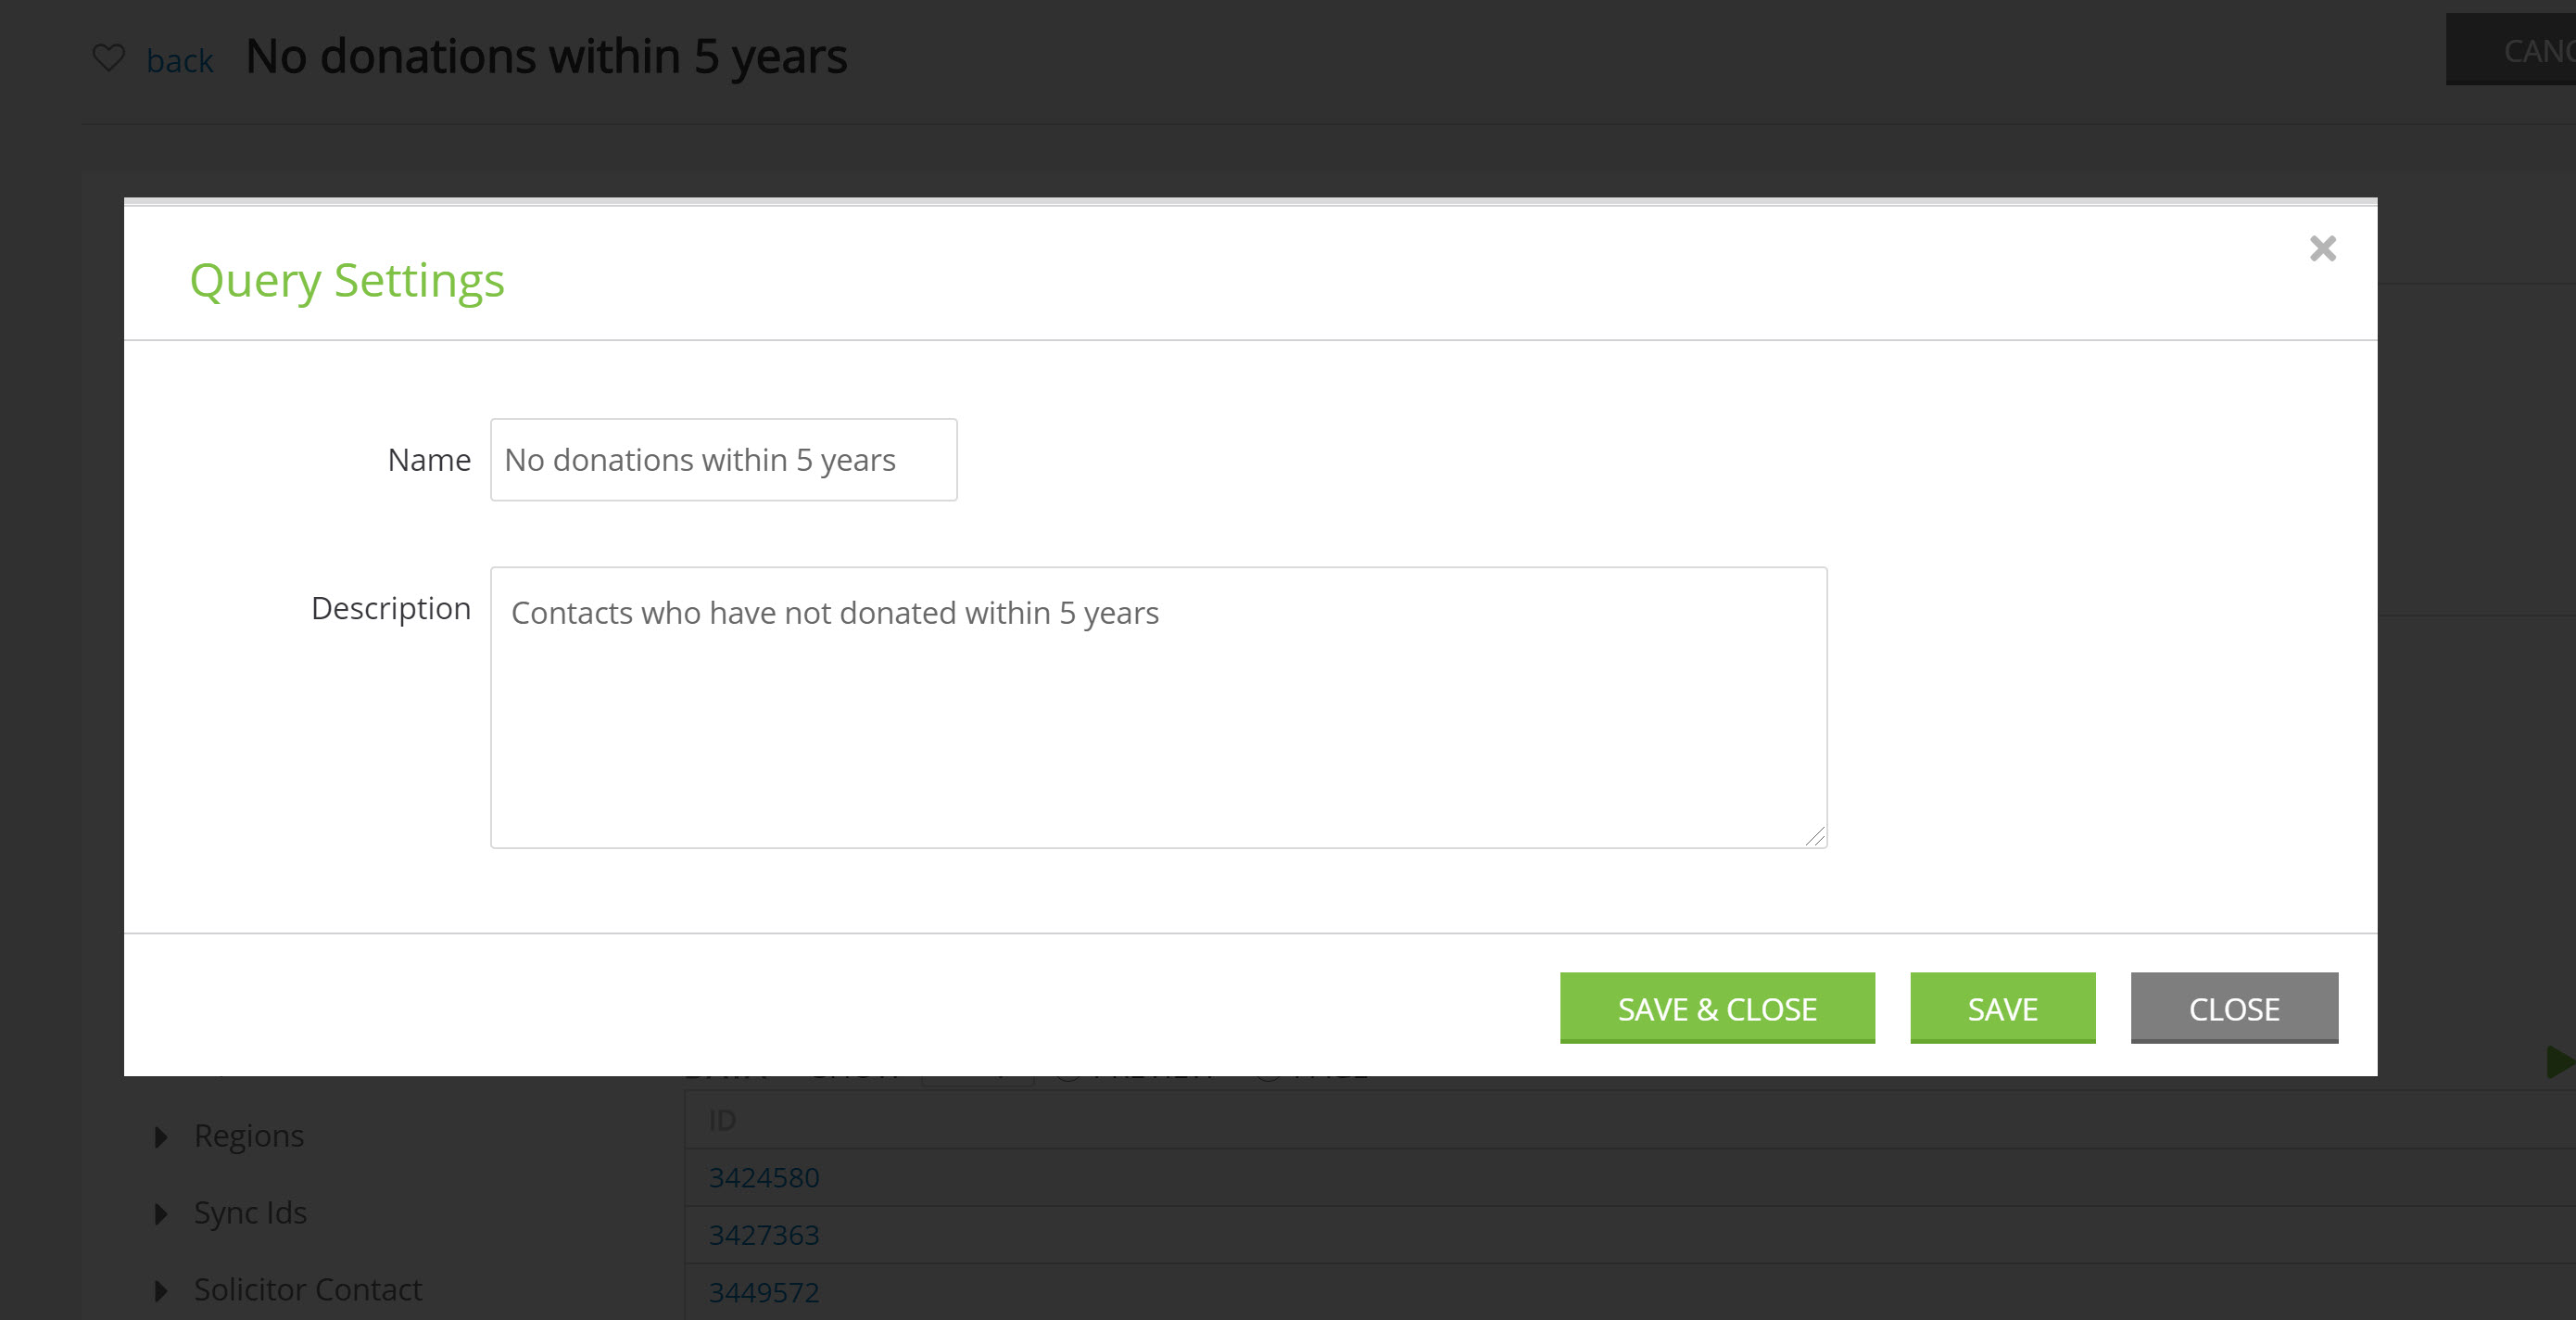Screen dimensions: 2576x1320
Task: Expand the Sync Ids tree node
Action: pyautogui.click(x=161, y=1214)
